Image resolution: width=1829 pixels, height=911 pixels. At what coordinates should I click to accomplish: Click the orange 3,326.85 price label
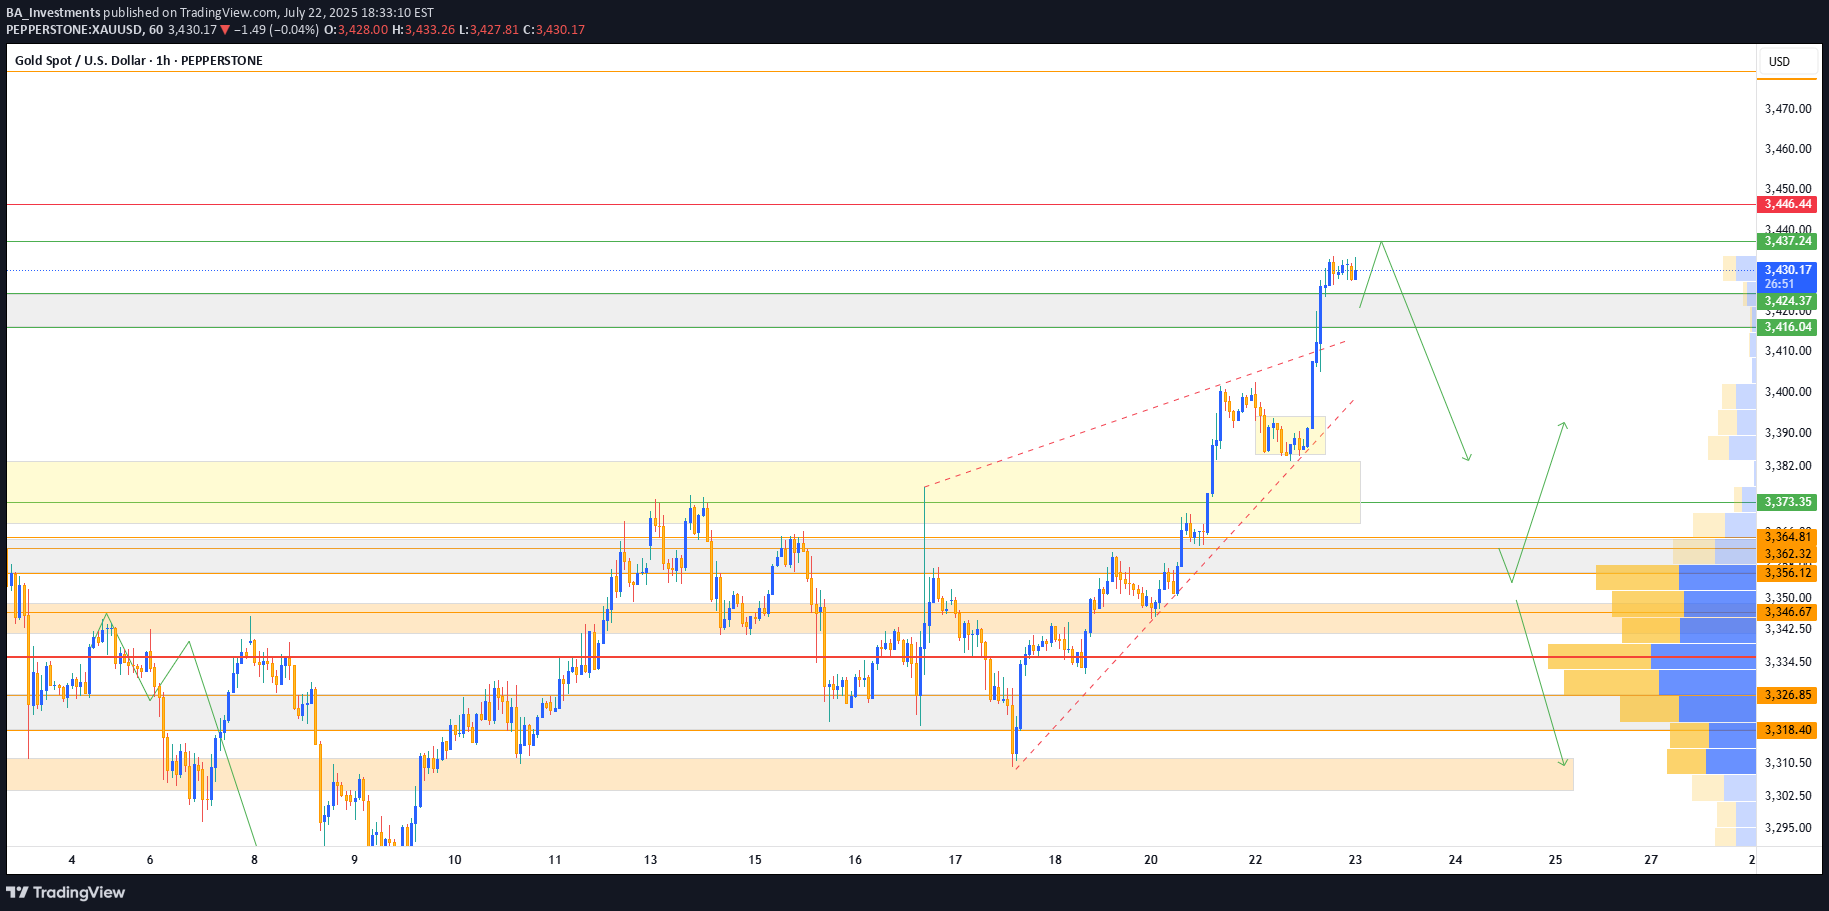[x=1787, y=695]
